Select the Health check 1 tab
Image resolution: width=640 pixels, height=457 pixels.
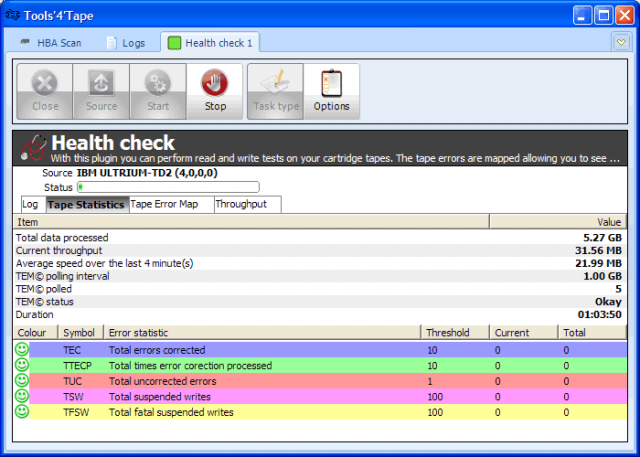coord(210,43)
